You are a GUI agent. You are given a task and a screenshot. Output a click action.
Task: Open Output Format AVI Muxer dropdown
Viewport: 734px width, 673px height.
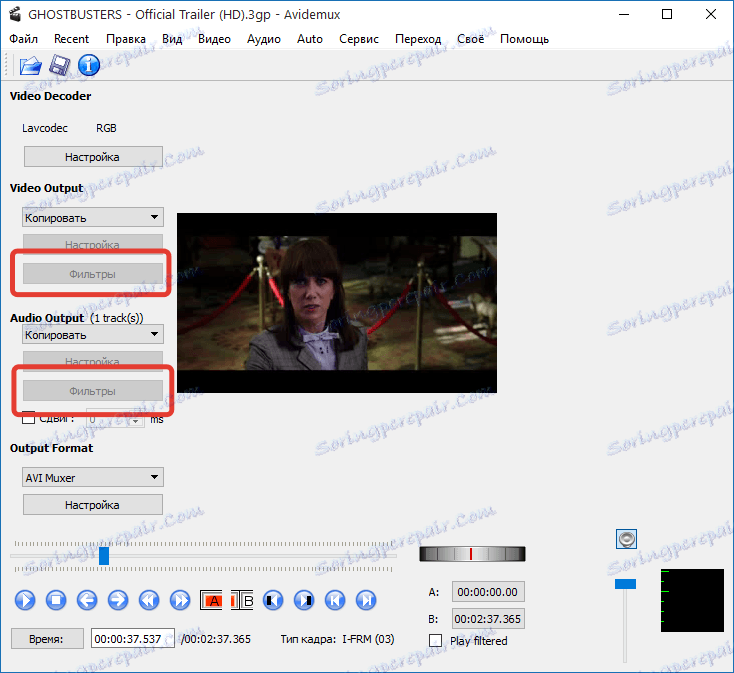point(93,477)
